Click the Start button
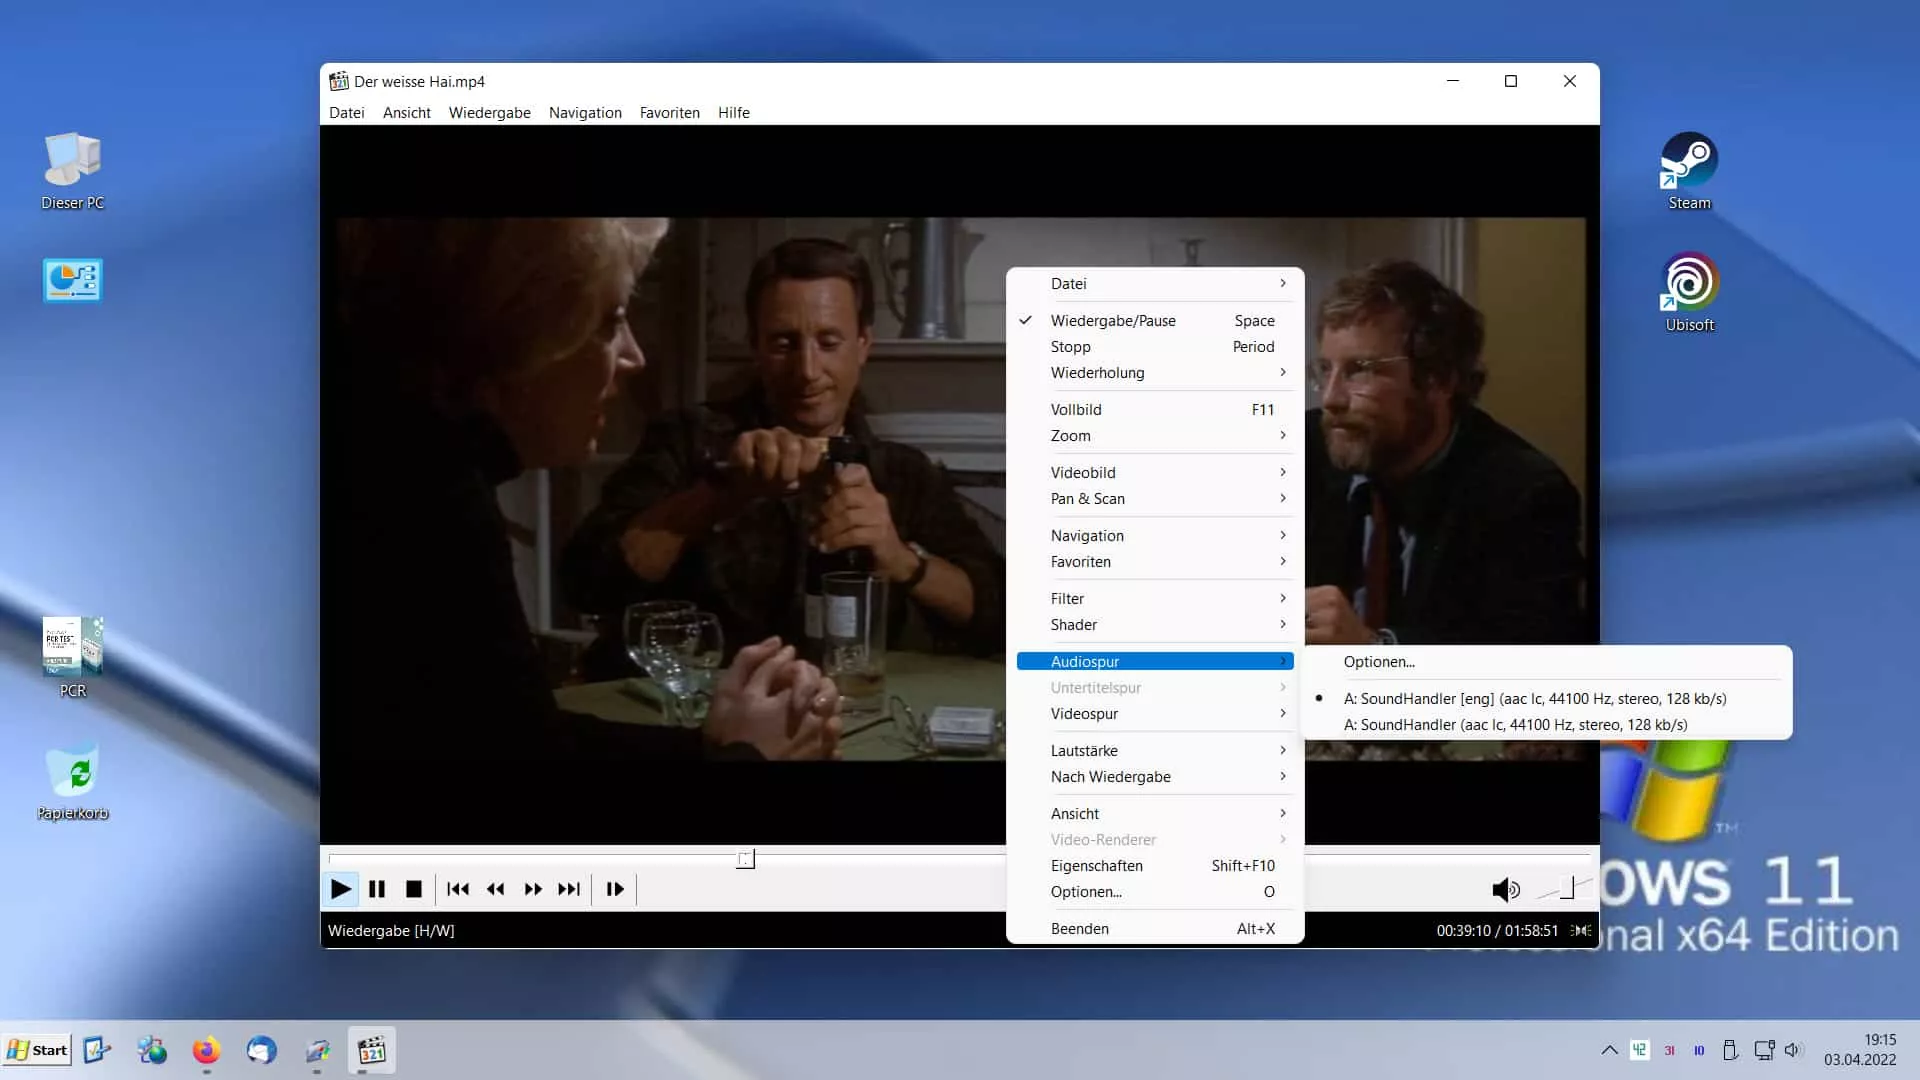 coord(37,1050)
